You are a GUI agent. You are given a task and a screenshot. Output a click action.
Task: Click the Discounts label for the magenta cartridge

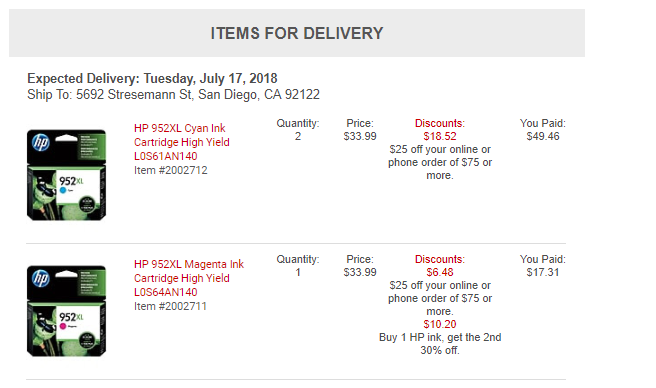pos(440,260)
